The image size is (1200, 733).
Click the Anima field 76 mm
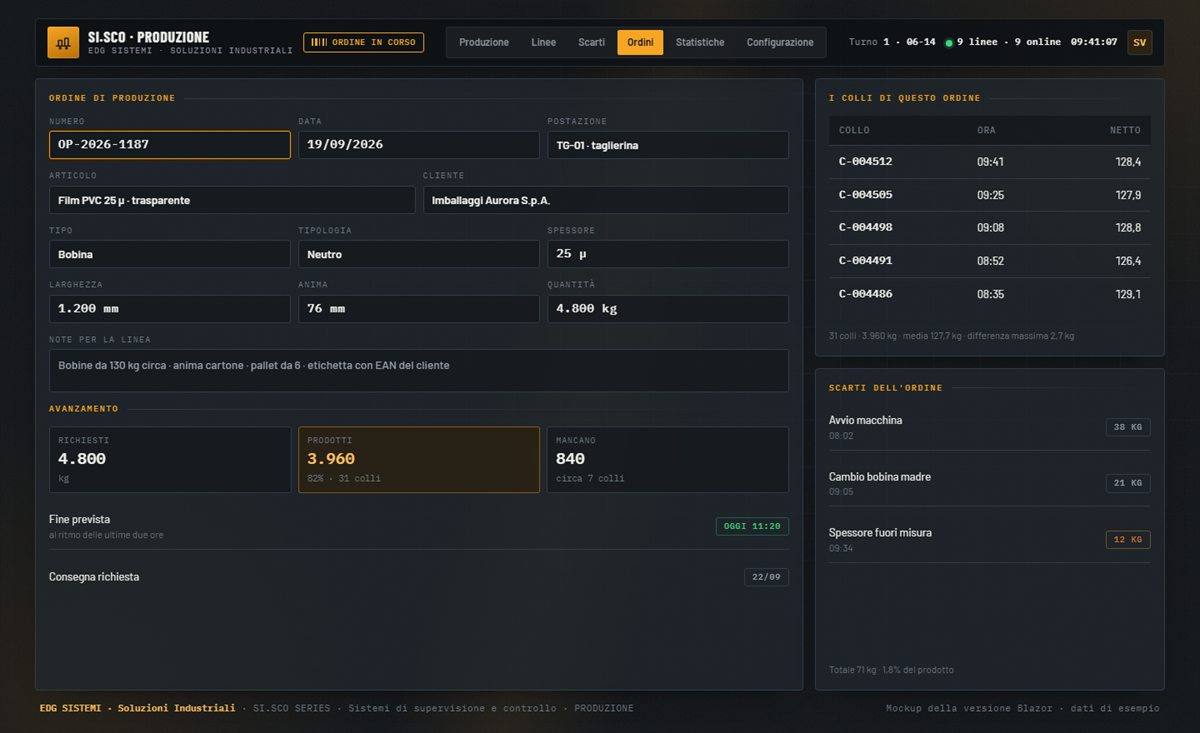pyautogui.click(x=419, y=309)
